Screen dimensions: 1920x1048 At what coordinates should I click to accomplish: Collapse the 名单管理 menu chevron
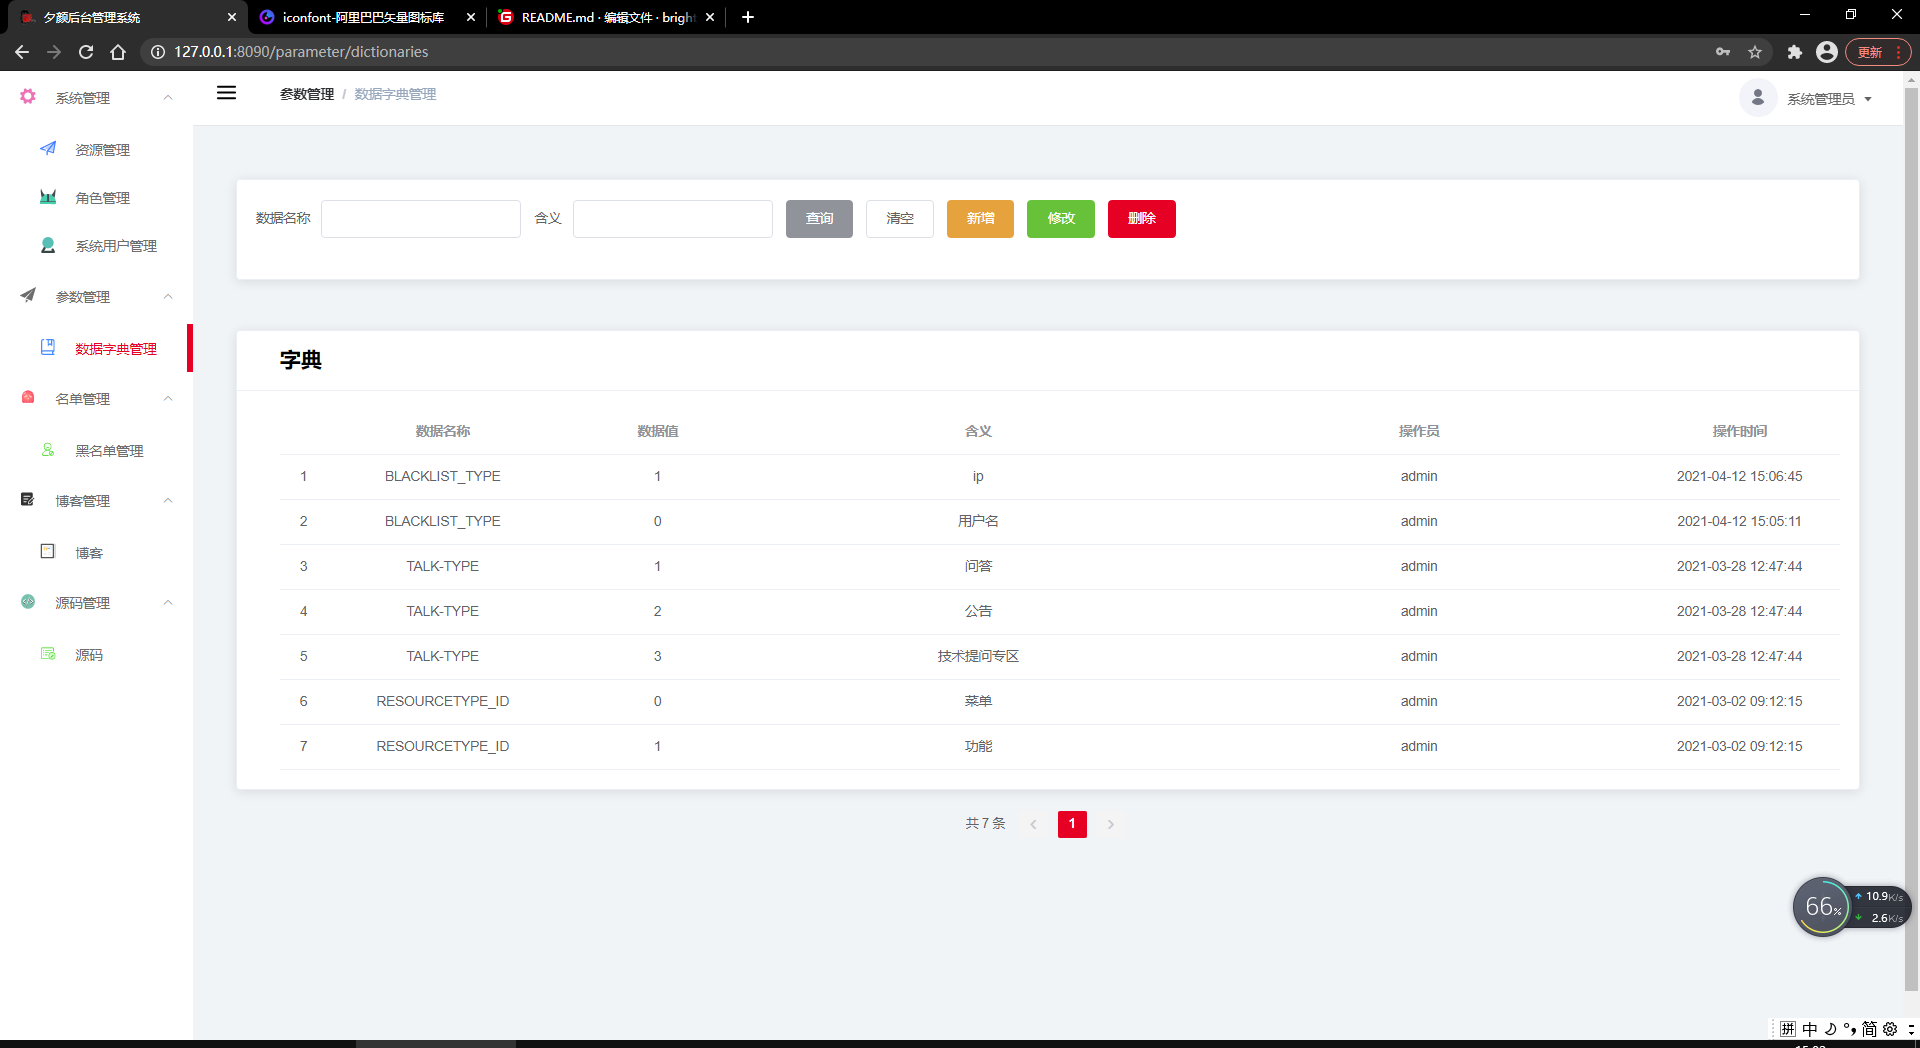pos(168,398)
